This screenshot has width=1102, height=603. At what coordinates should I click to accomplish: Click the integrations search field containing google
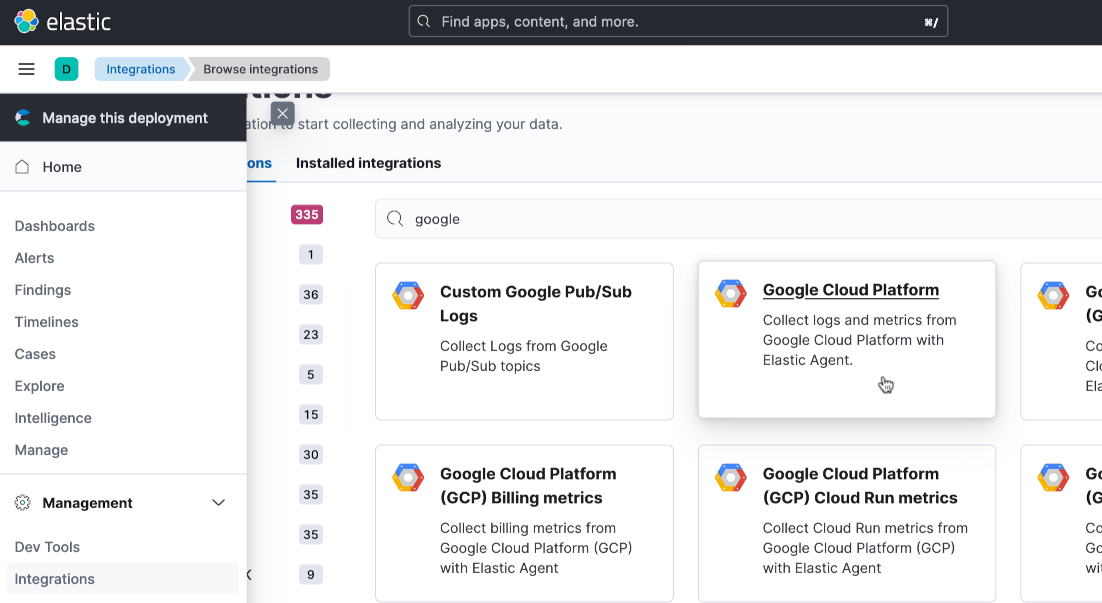[740, 219]
